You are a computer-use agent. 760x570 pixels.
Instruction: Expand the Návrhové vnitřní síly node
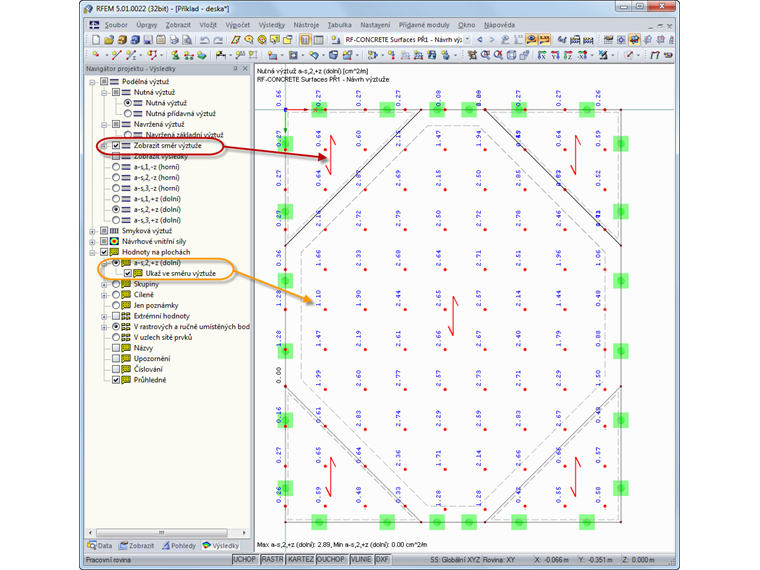click(x=92, y=242)
